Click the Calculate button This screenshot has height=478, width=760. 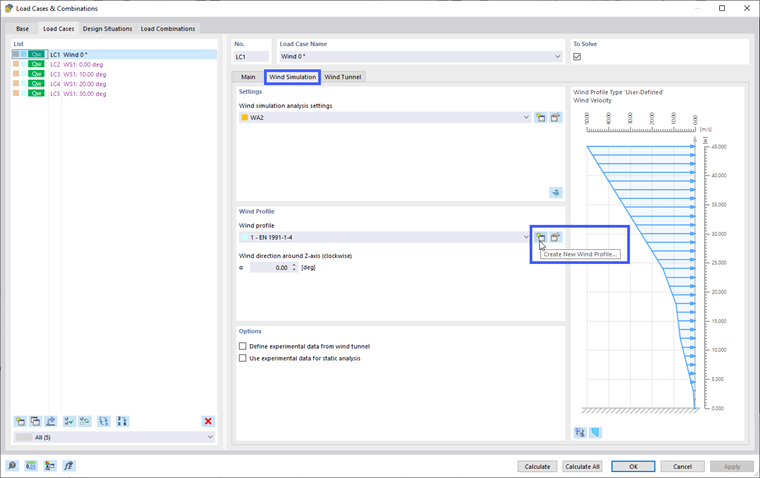tap(538, 466)
